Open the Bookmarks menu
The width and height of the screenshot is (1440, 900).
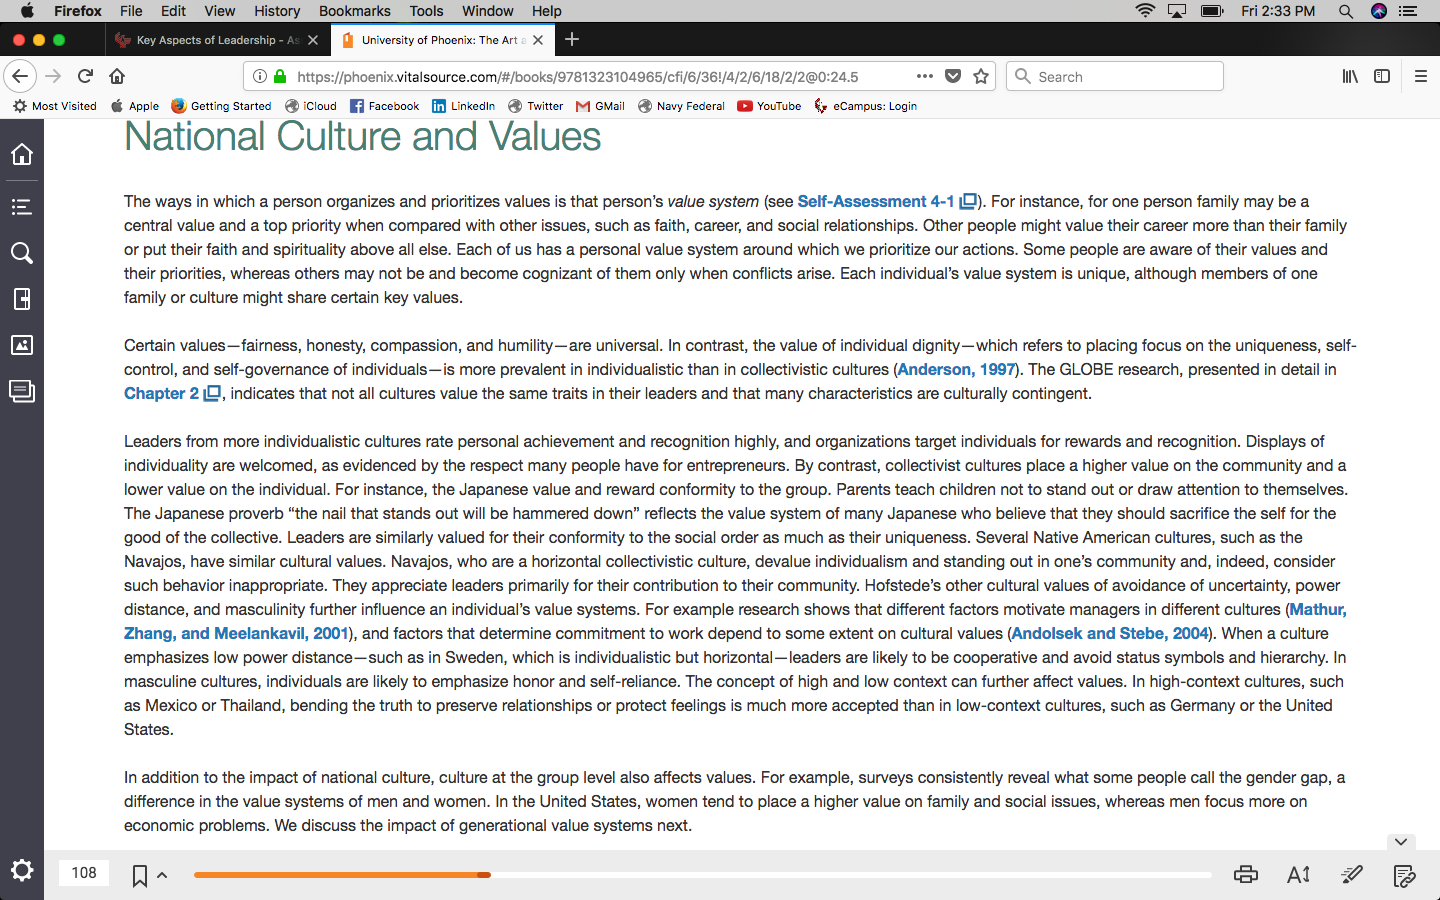355,11
